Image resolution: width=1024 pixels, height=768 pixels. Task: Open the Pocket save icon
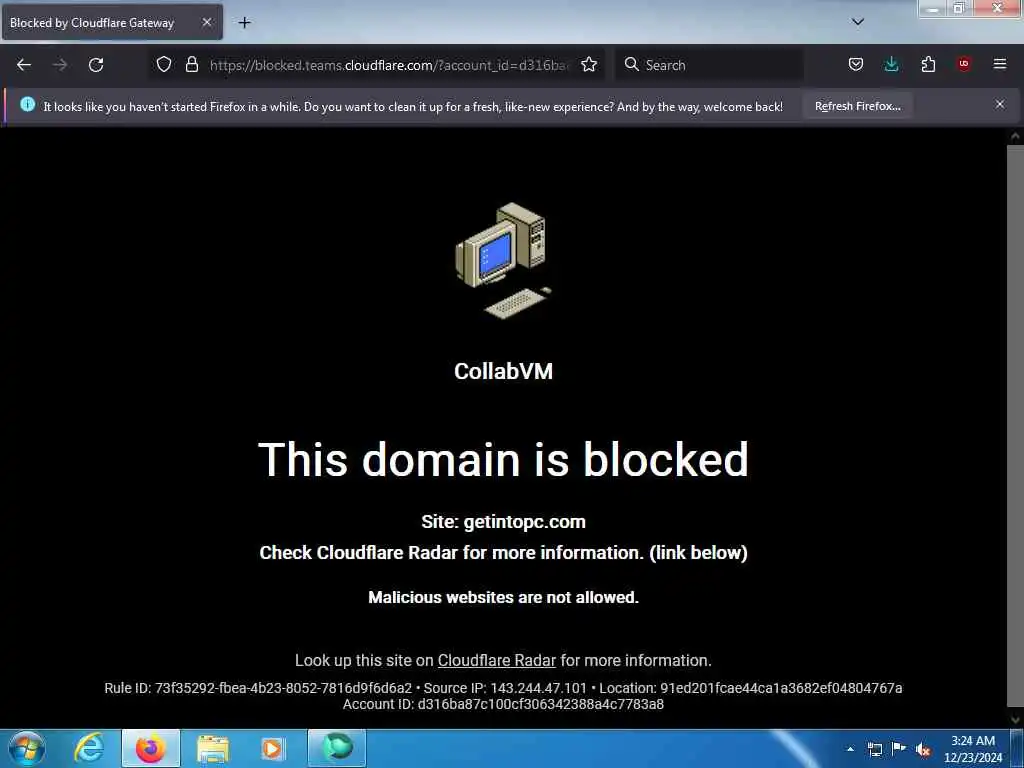[856, 64]
